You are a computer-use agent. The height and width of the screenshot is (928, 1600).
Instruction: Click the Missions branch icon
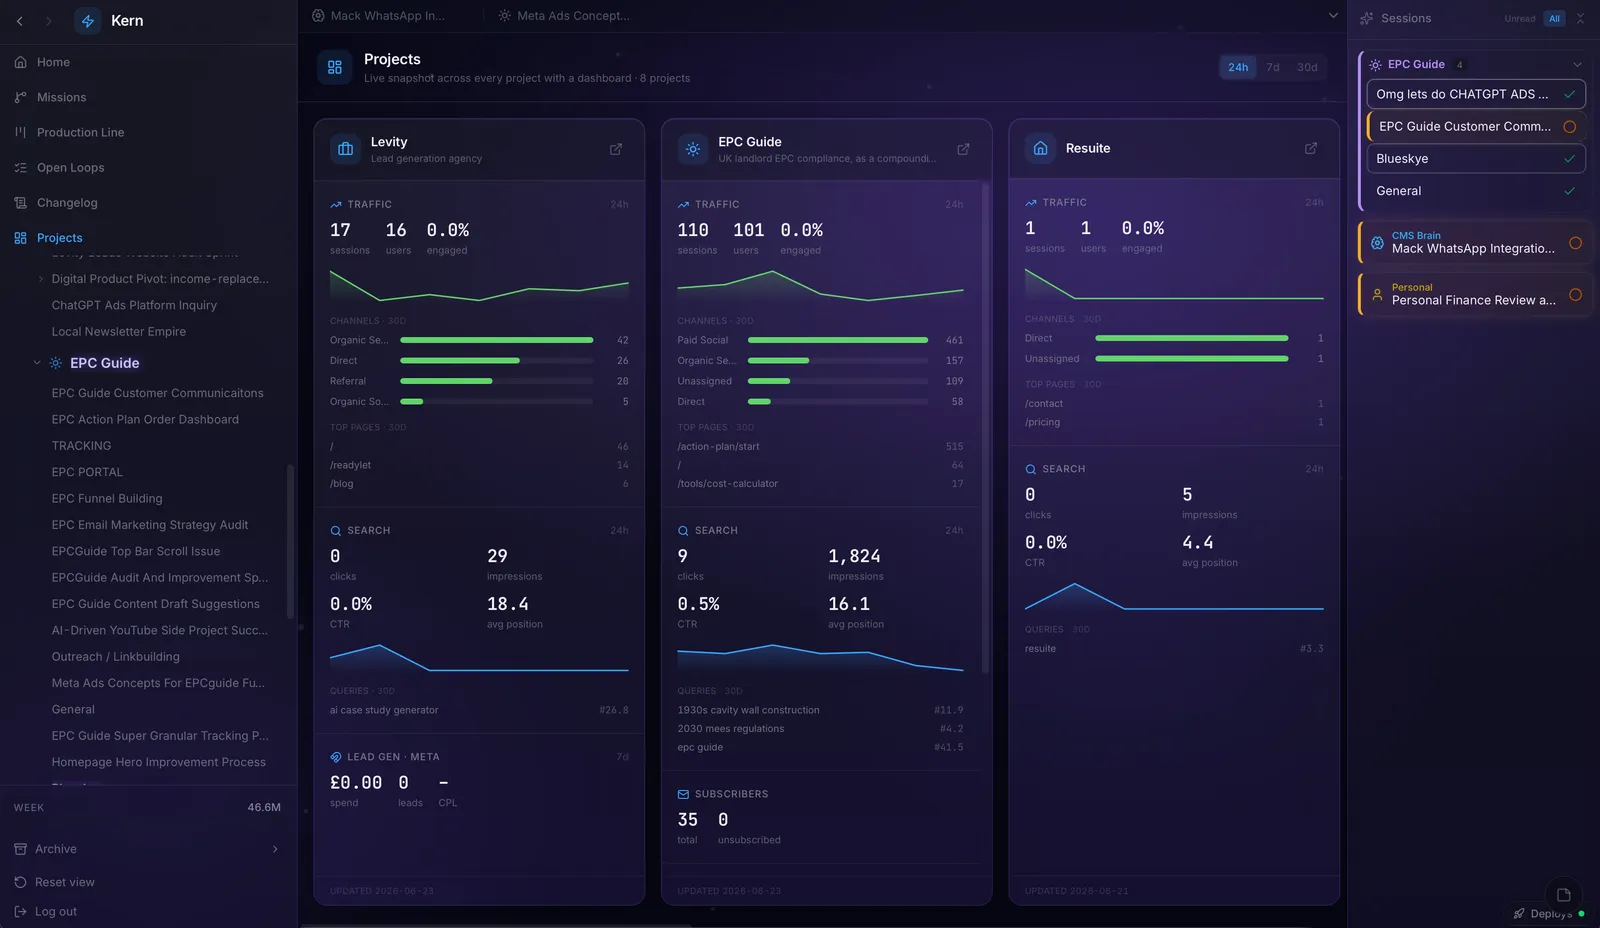click(20, 97)
